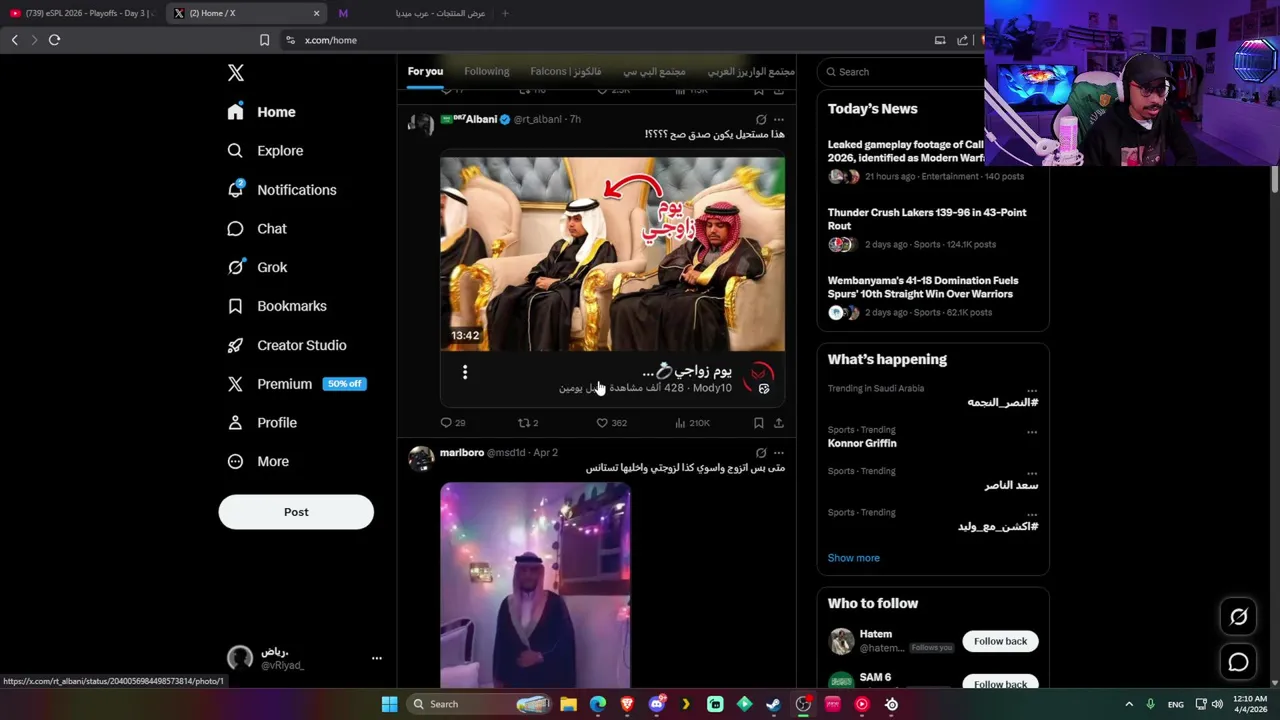1280x720 pixels.
Task: Open Steam from taskbar
Action: pos(773,704)
